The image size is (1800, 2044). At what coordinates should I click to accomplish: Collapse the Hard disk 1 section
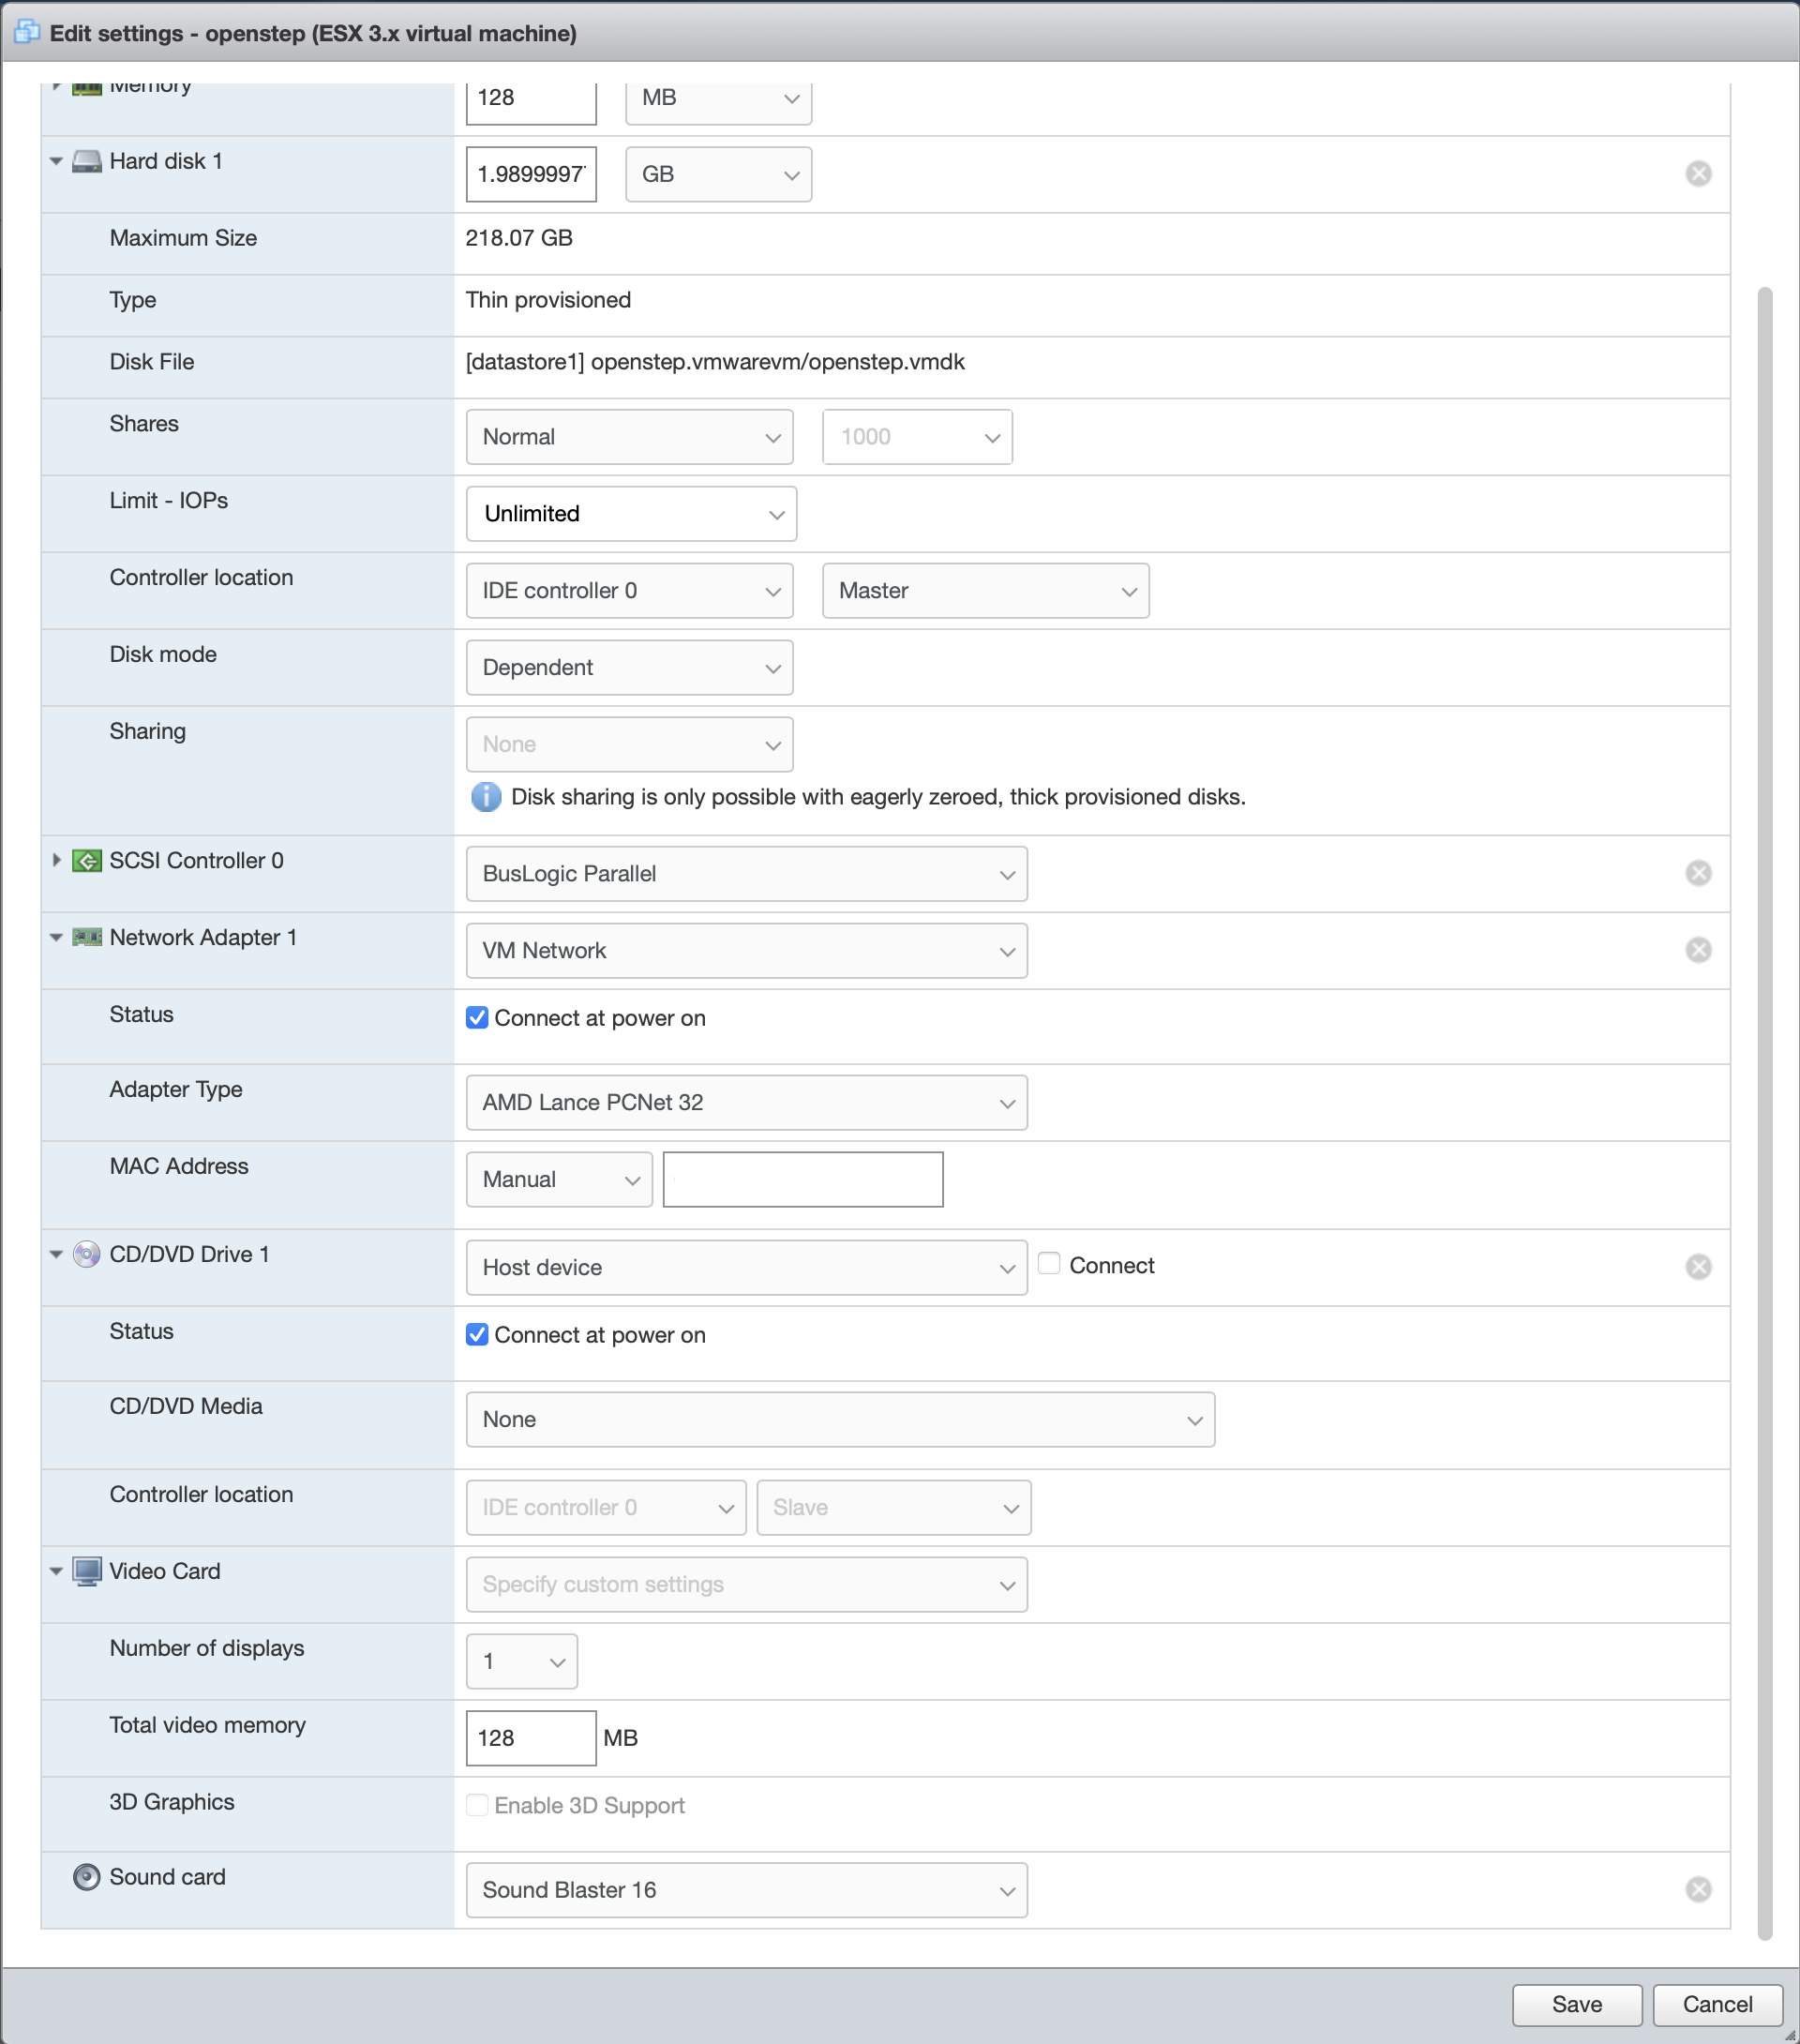coord(56,161)
